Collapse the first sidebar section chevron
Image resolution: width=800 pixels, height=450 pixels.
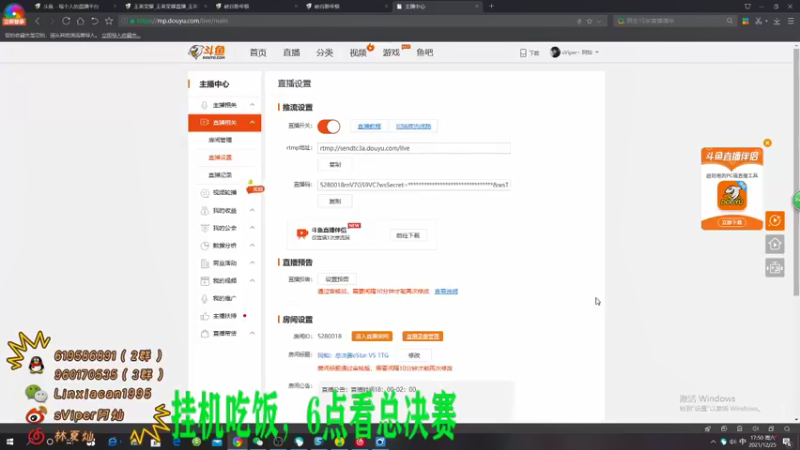click(252, 105)
